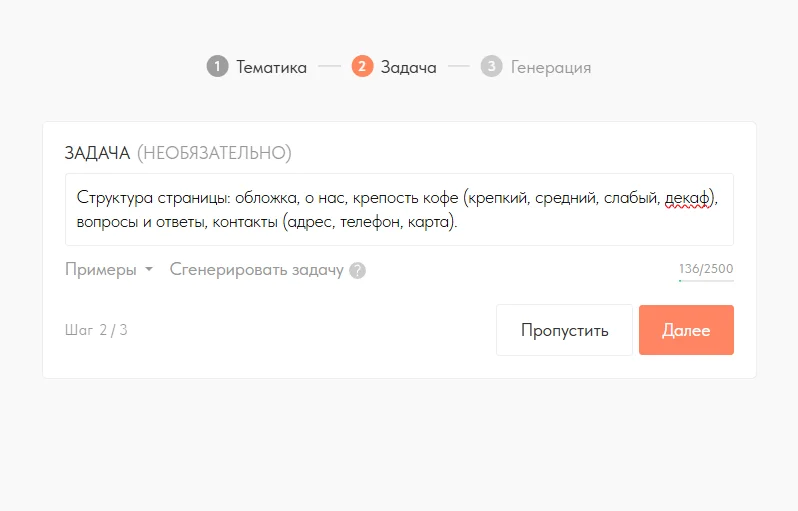This screenshot has width=798, height=511.
Task: Select the Задача step label
Action: coord(408,68)
